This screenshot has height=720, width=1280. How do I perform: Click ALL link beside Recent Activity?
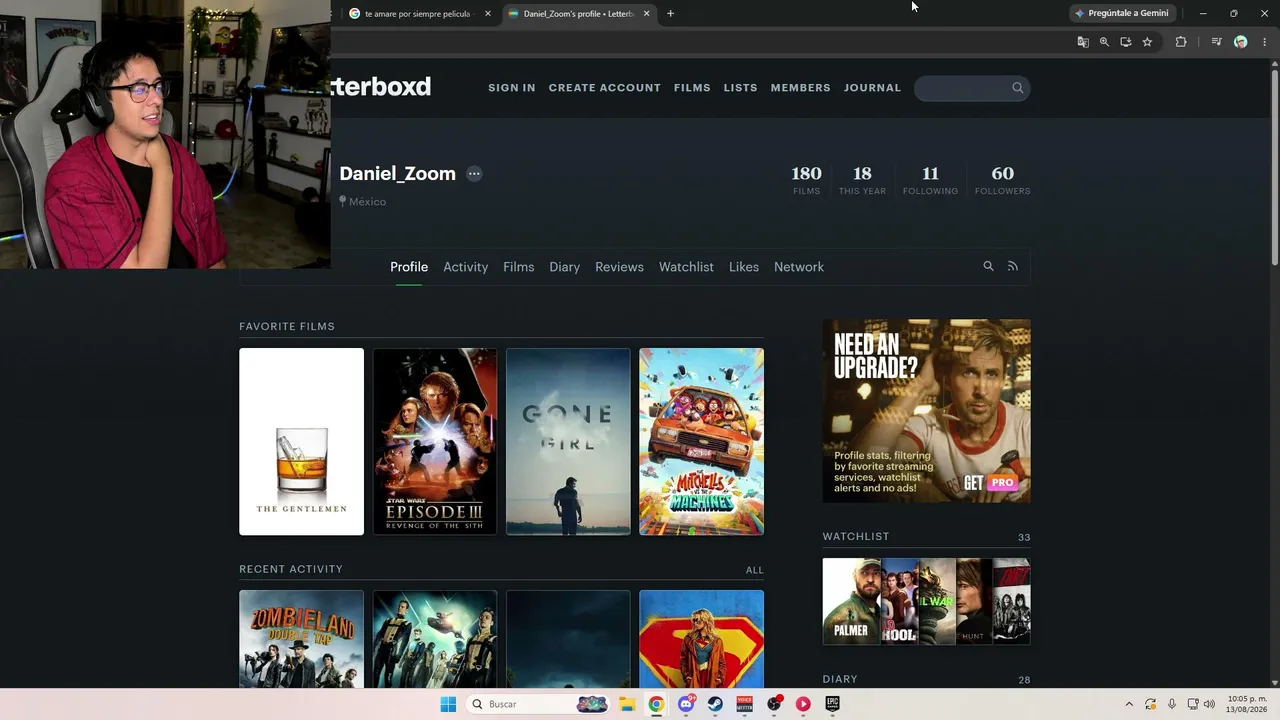(755, 570)
